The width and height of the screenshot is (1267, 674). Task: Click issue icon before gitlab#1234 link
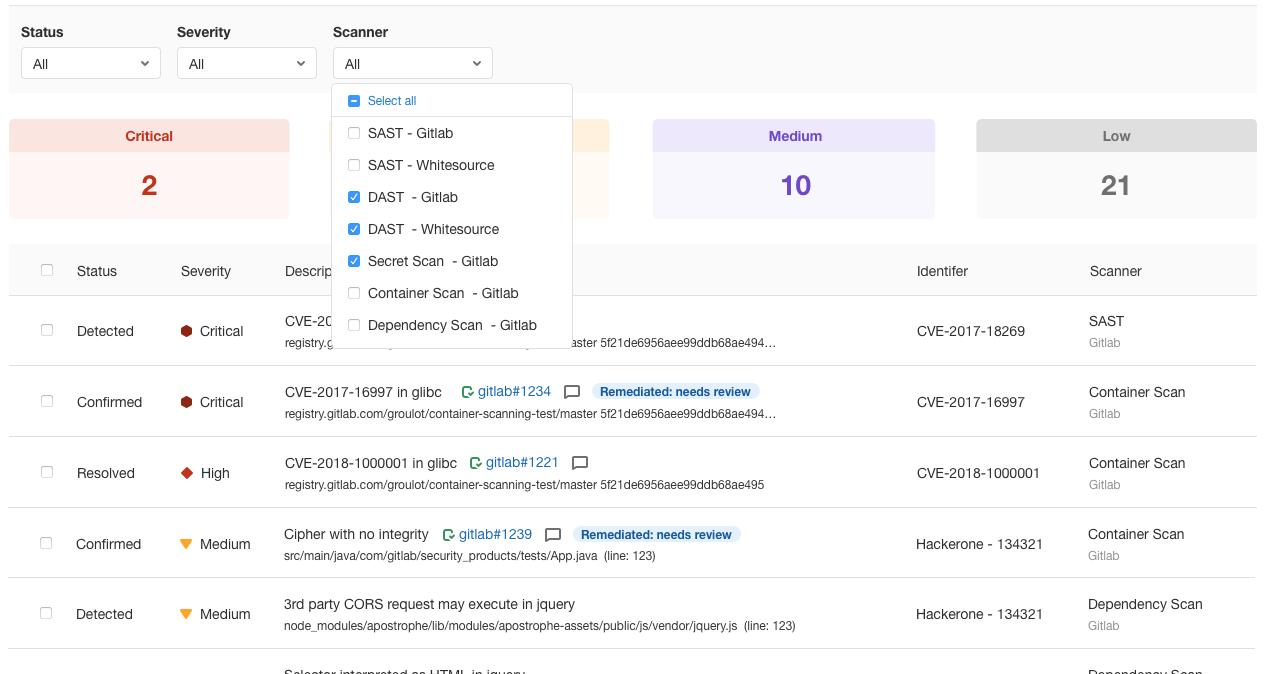pos(467,392)
